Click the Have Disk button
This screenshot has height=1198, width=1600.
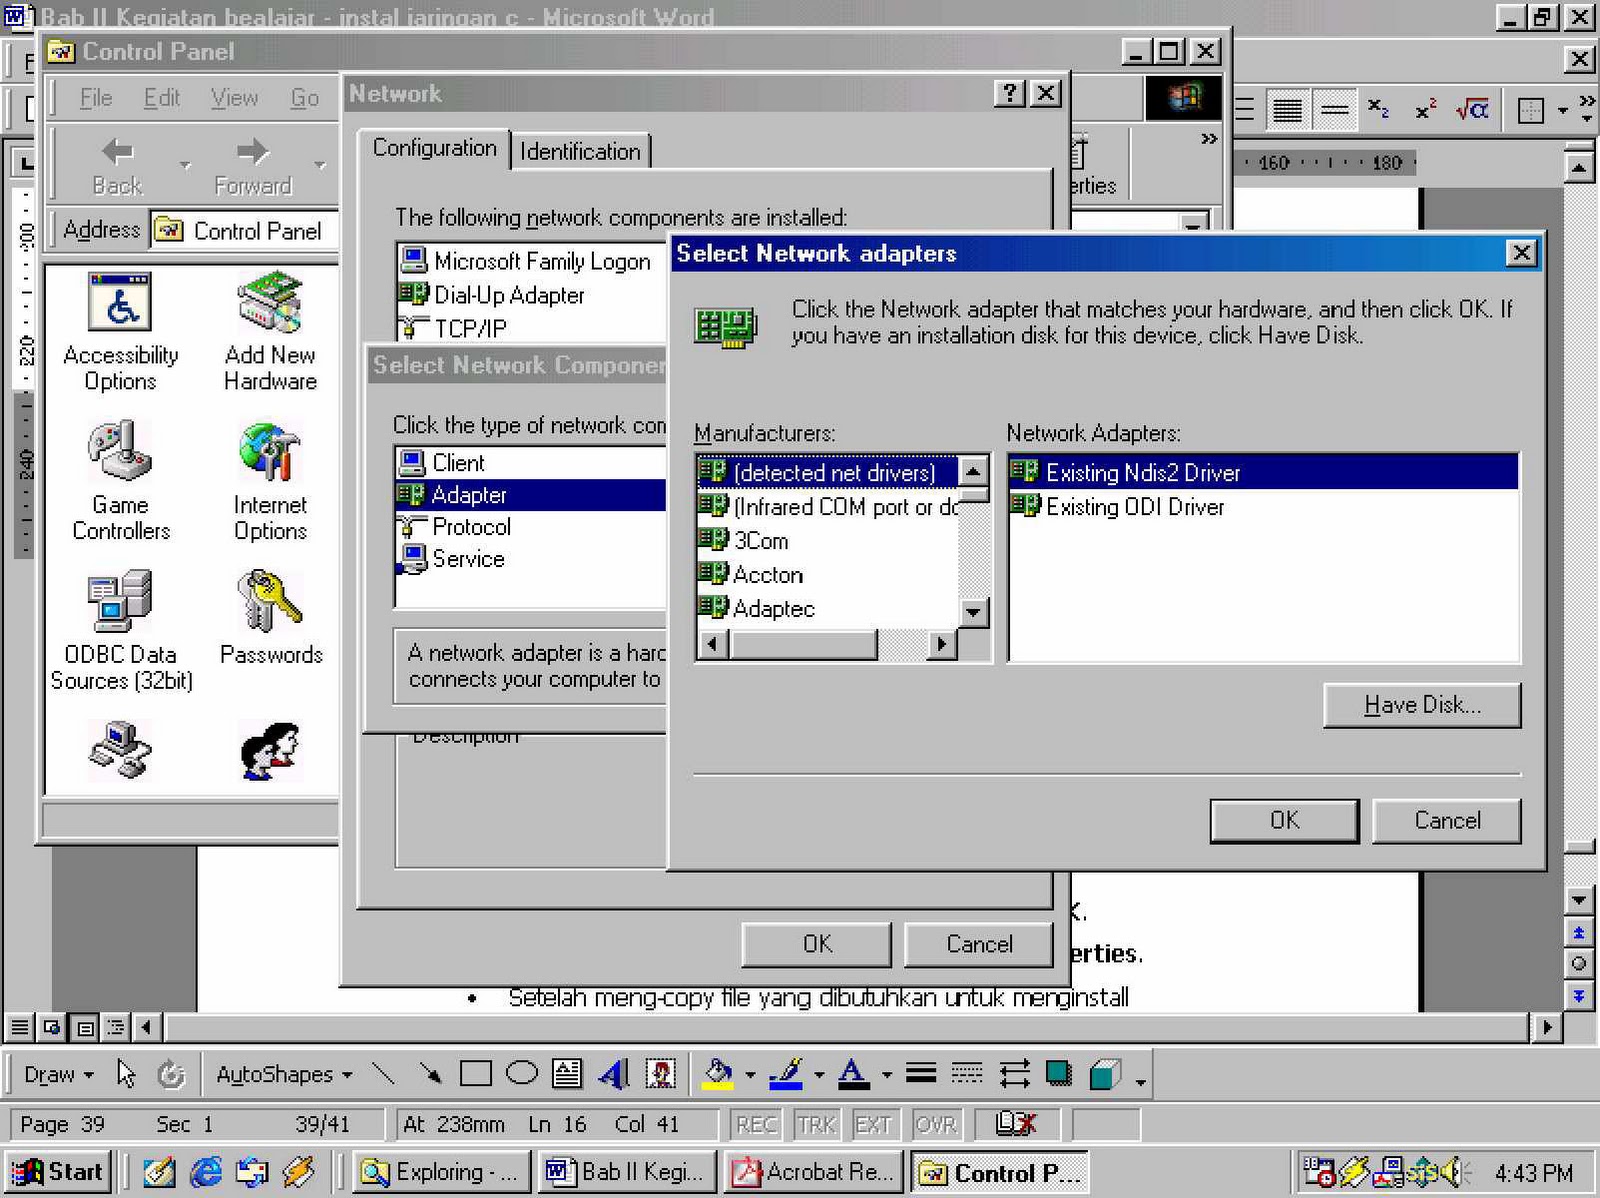[x=1421, y=705]
